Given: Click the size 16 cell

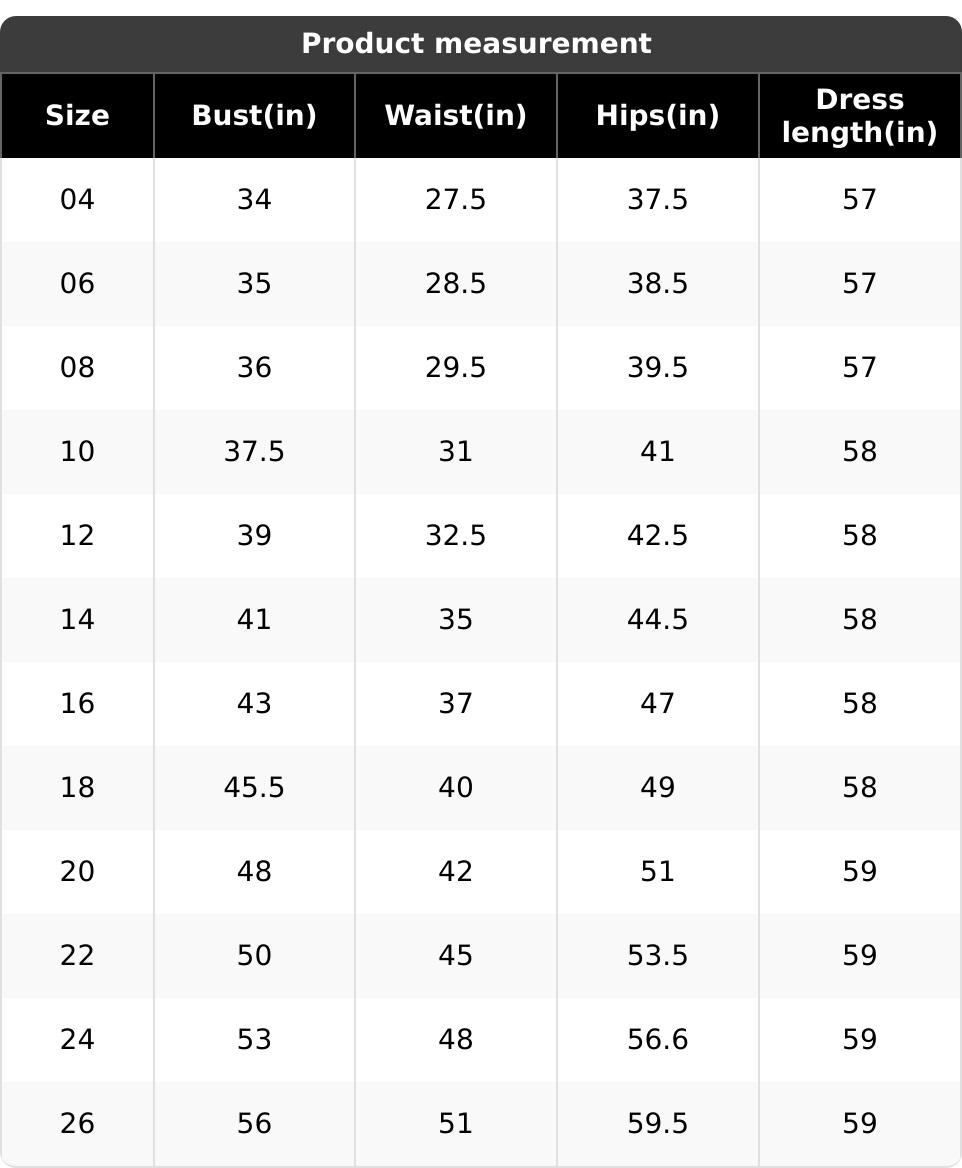Looking at the screenshot, I should [77, 704].
